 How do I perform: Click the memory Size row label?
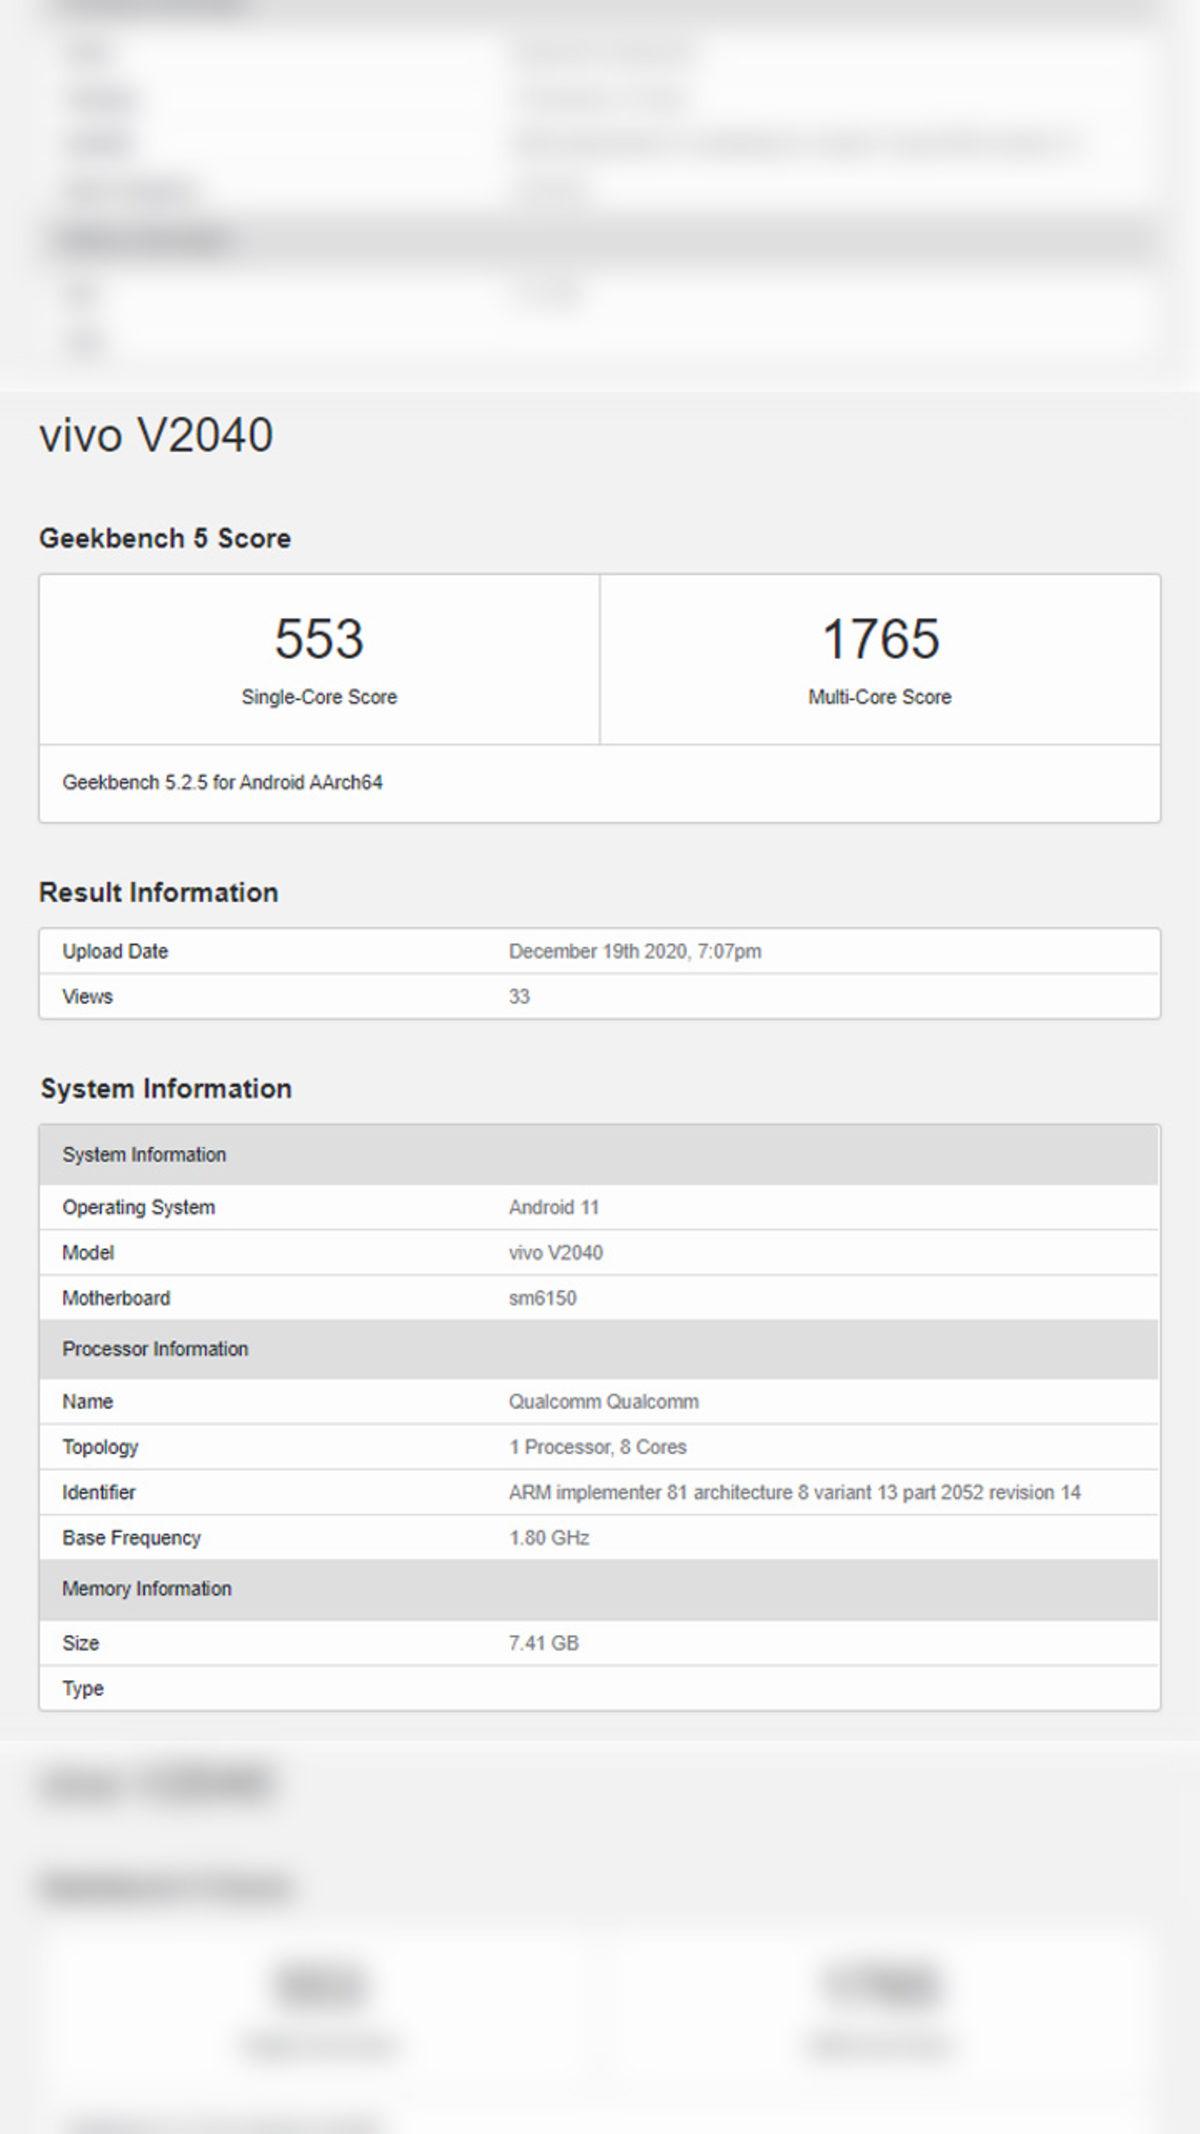click(x=80, y=1643)
